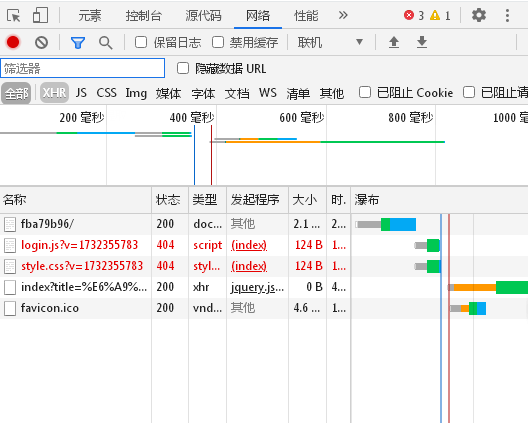This screenshot has height=423, width=528.
Task: Toggle the filter funnel icon
Action: (78, 43)
